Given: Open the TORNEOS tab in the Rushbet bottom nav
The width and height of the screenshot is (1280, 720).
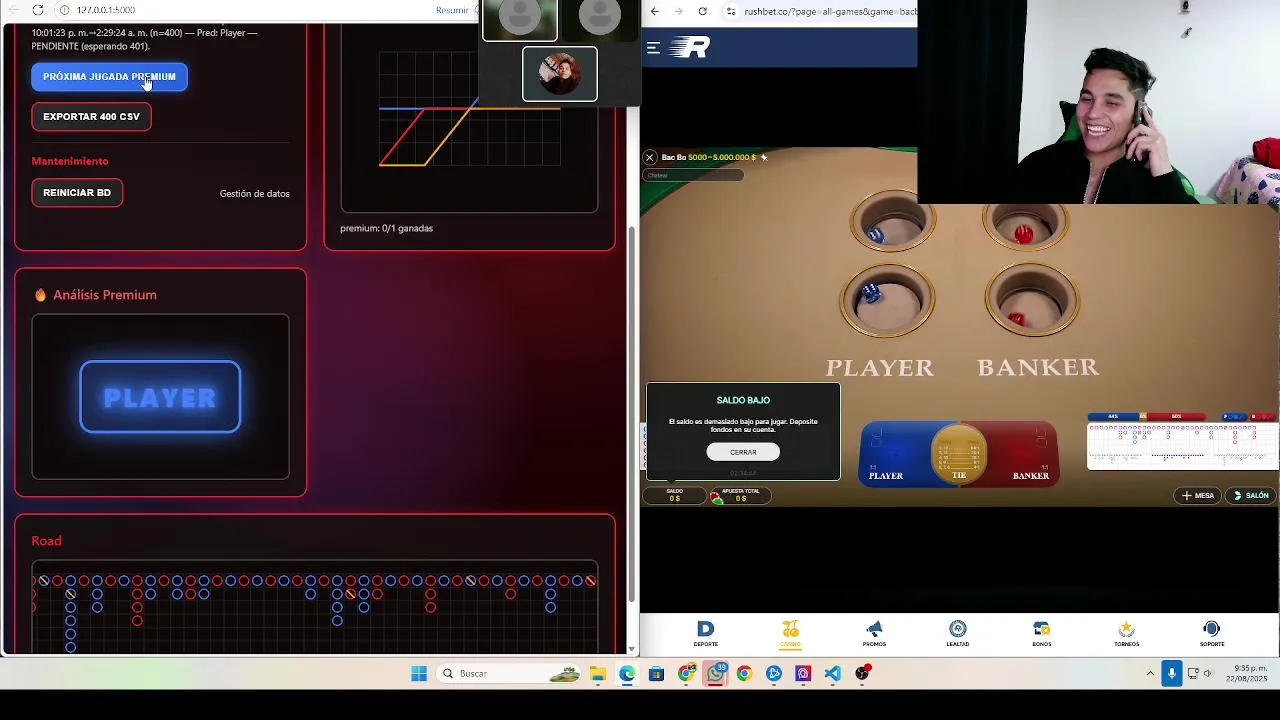Looking at the screenshot, I should coord(1126,633).
